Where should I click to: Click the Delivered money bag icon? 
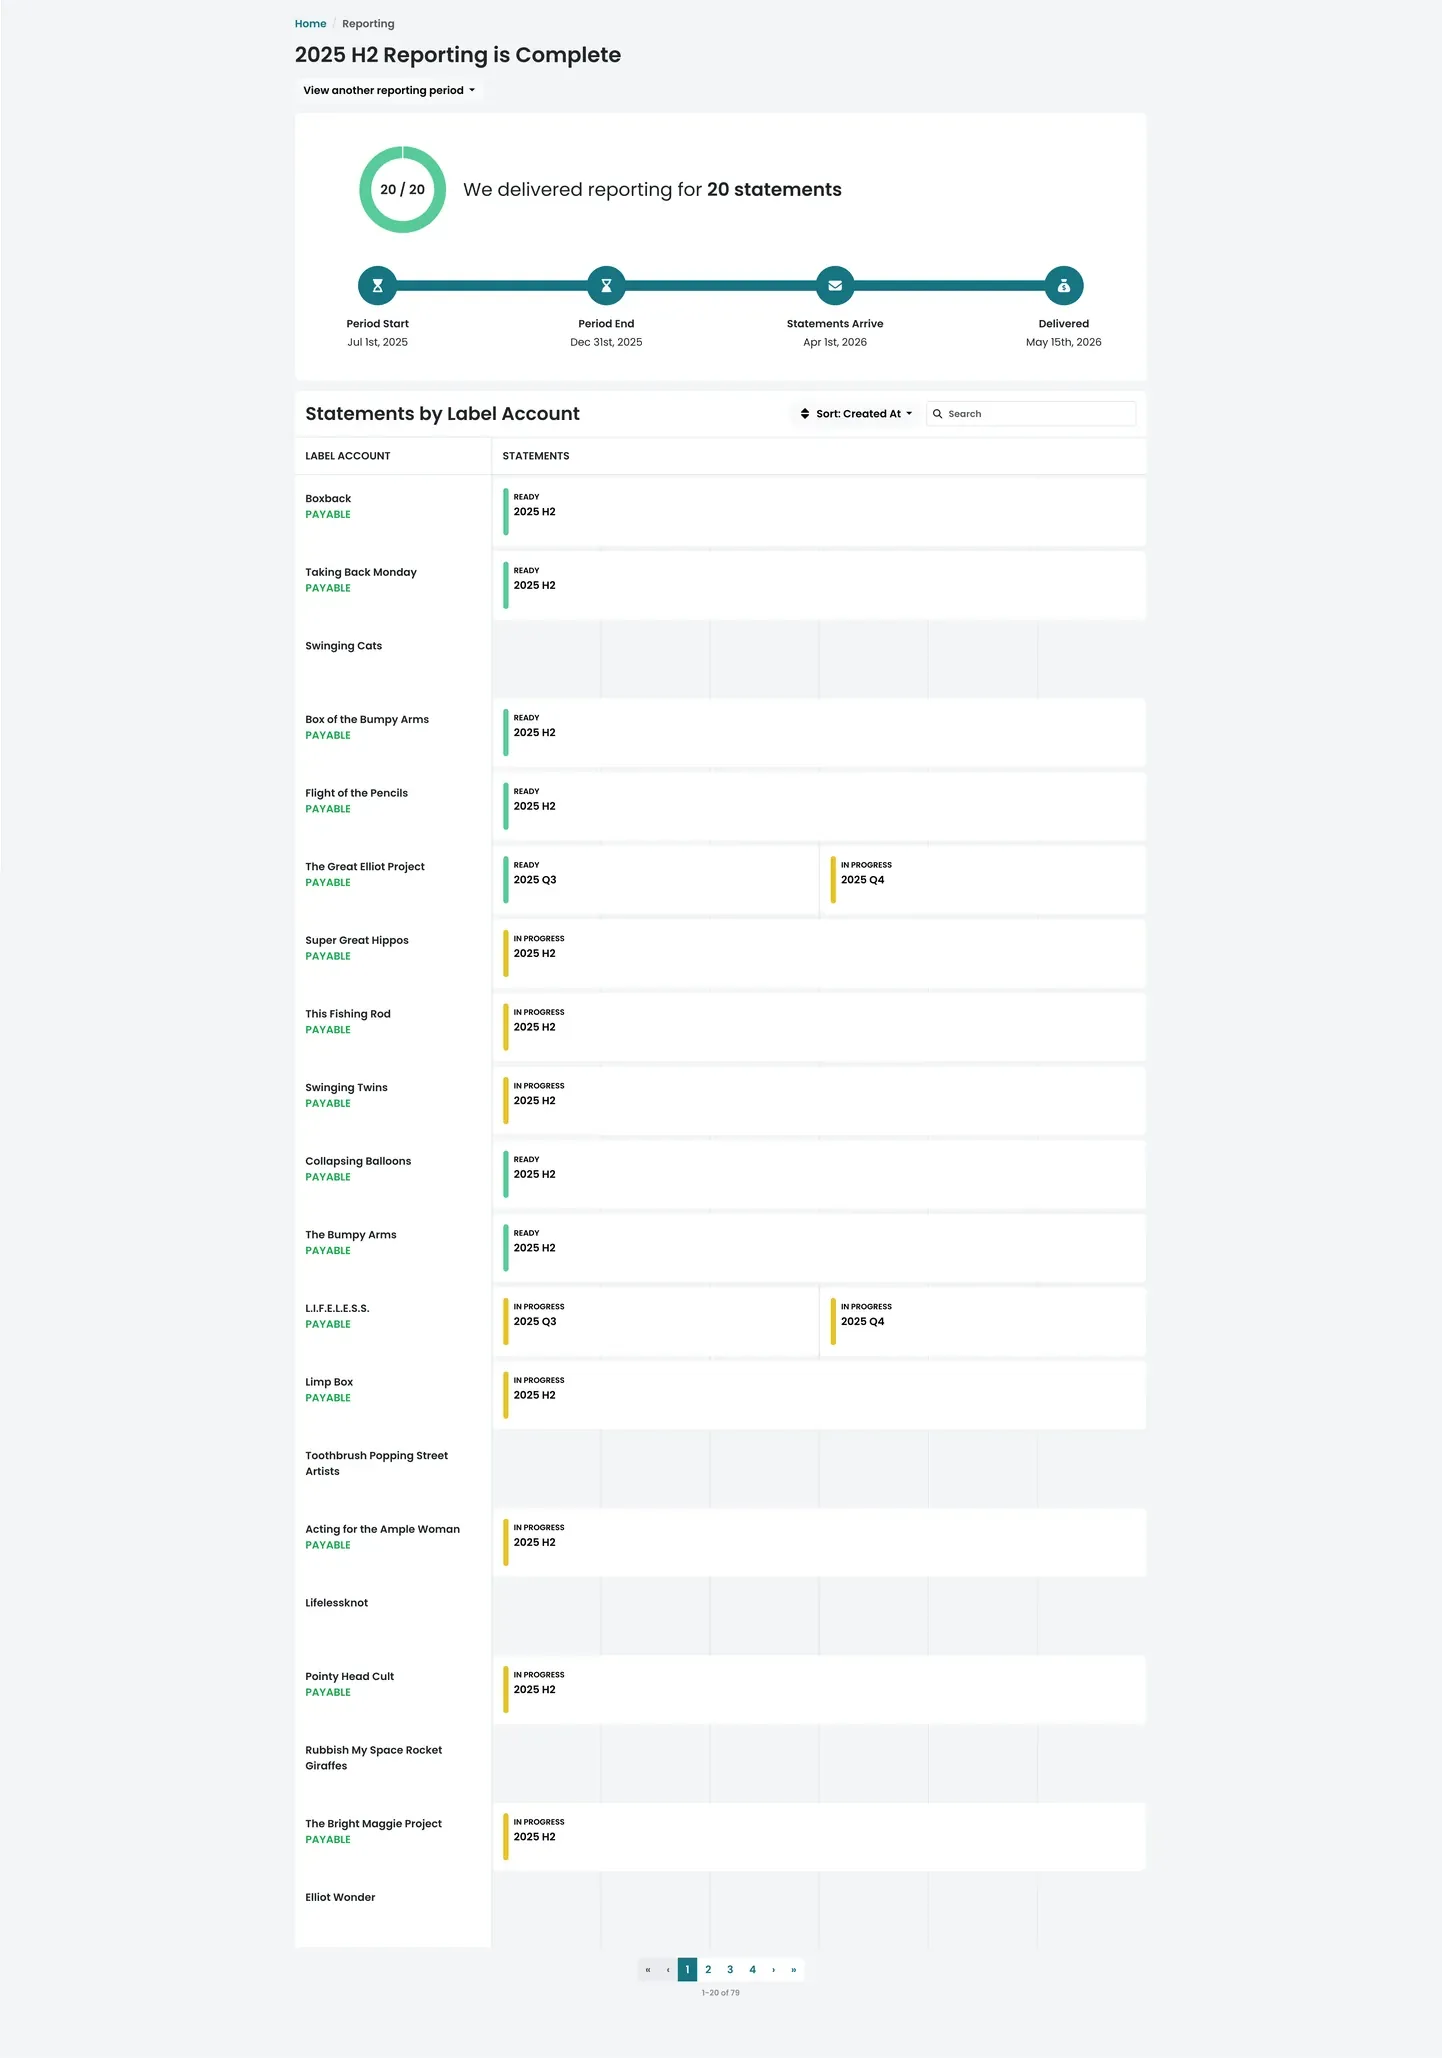coord(1064,286)
